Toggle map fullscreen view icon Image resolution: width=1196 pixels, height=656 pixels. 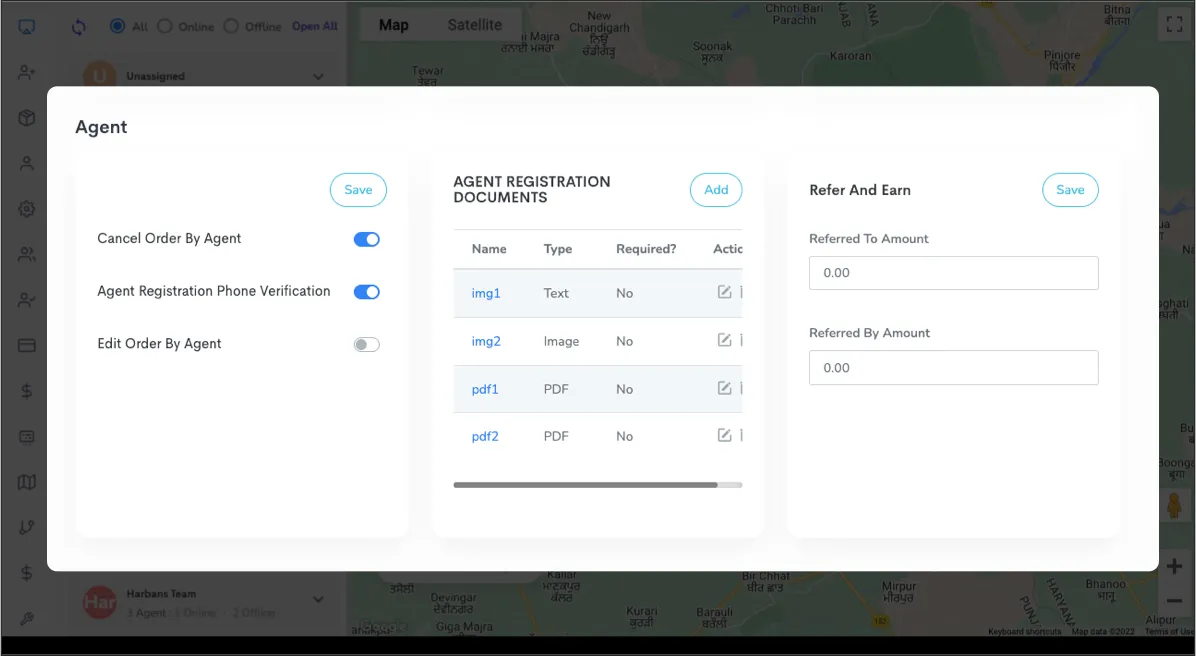click(1172, 25)
